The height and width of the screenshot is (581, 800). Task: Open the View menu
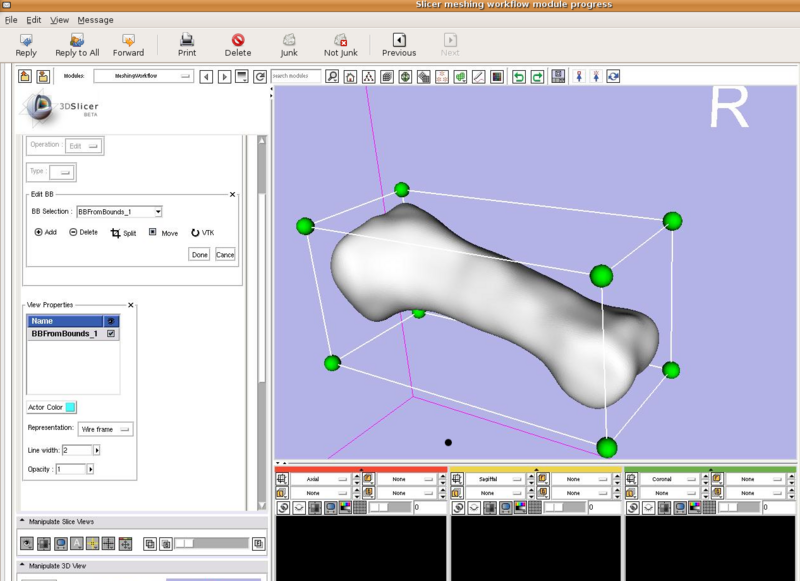point(60,20)
